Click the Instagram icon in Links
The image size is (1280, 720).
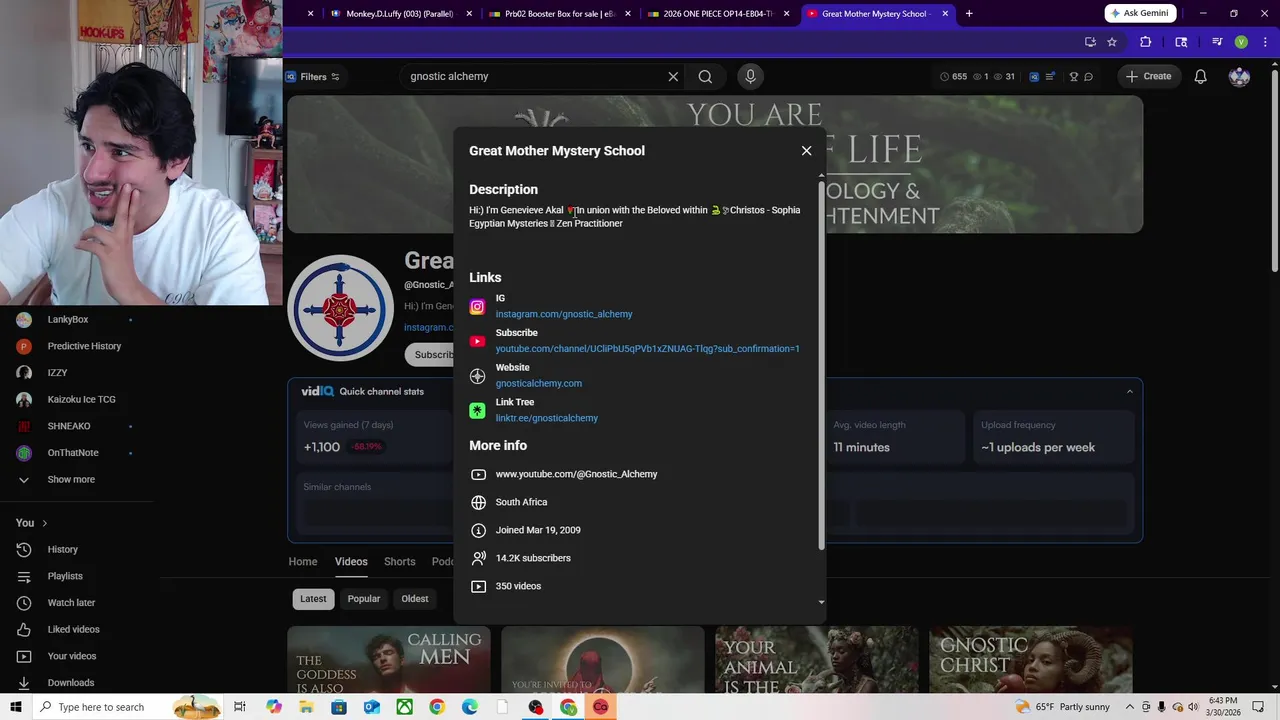coord(478,307)
